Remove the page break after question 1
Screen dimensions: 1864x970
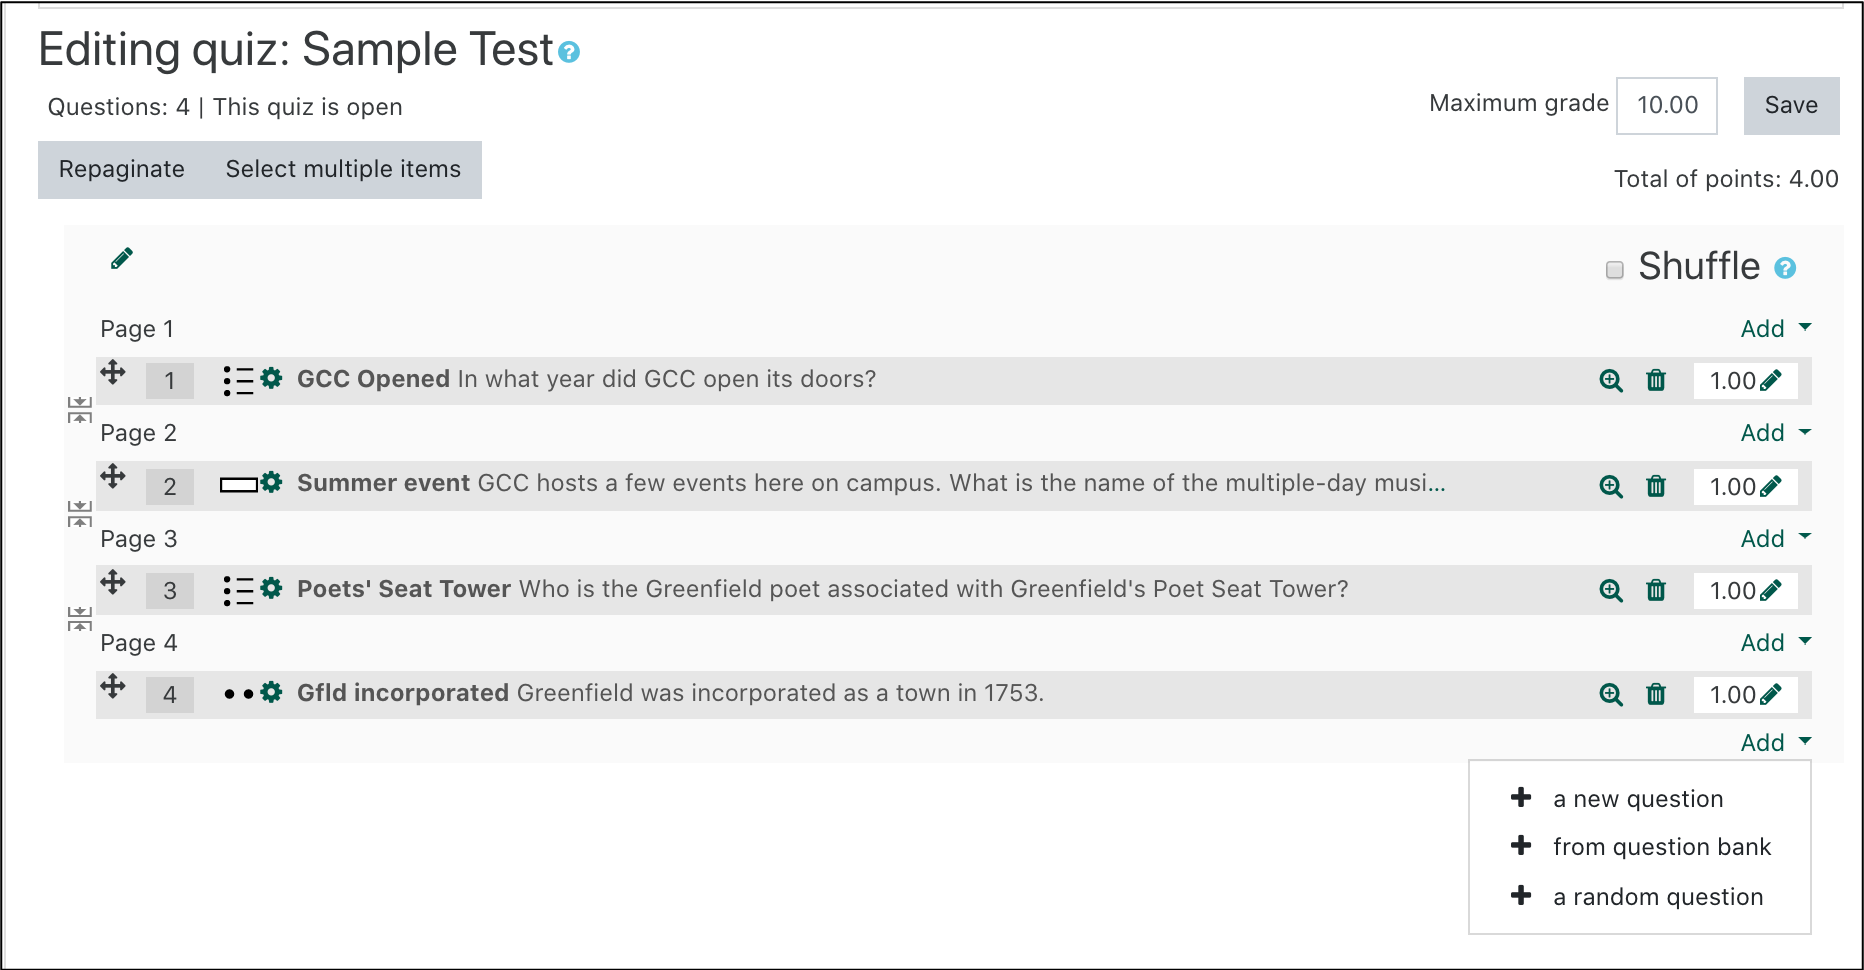pyautogui.click(x=80, y=408)
